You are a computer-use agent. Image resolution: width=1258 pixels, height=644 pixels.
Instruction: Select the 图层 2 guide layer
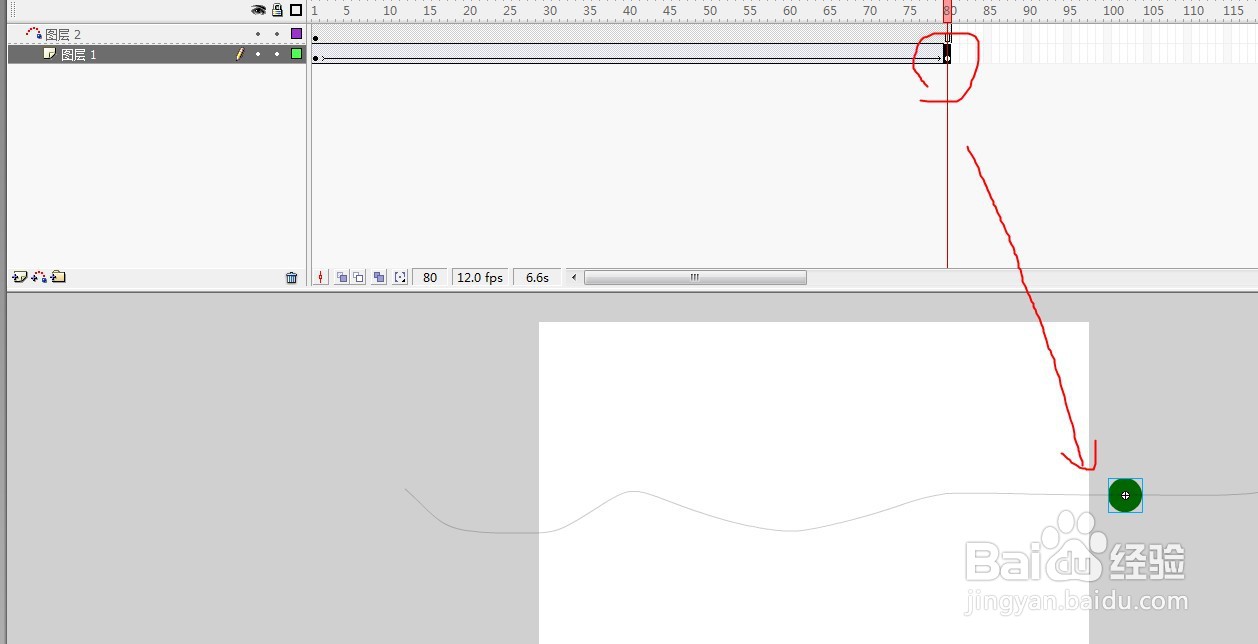(156, 34)
